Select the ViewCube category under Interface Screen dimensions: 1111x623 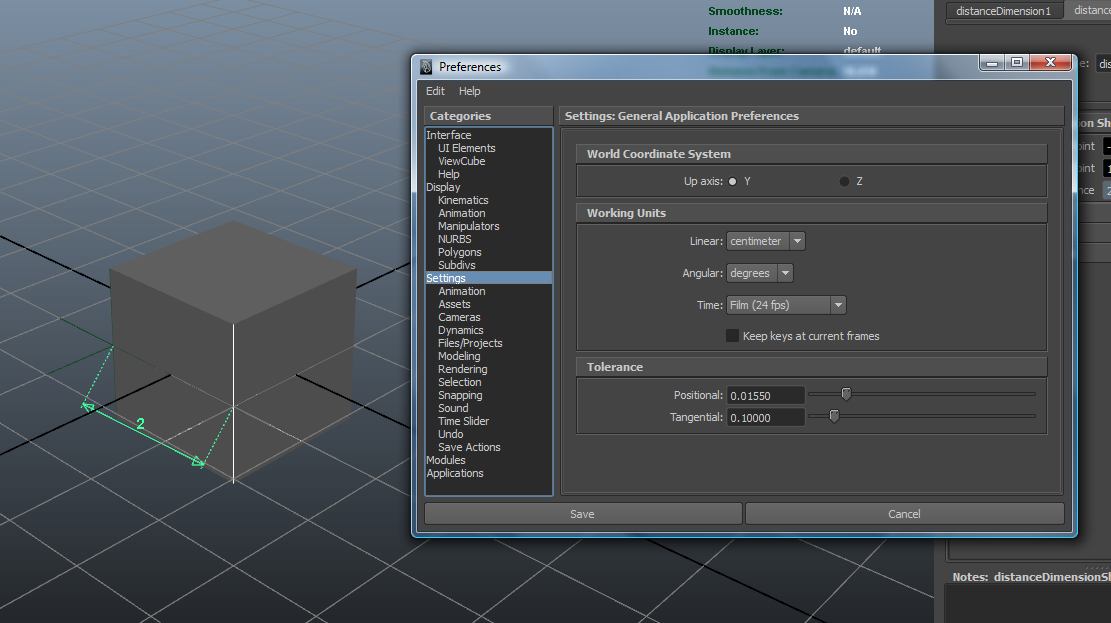click(x=461, y=160)
